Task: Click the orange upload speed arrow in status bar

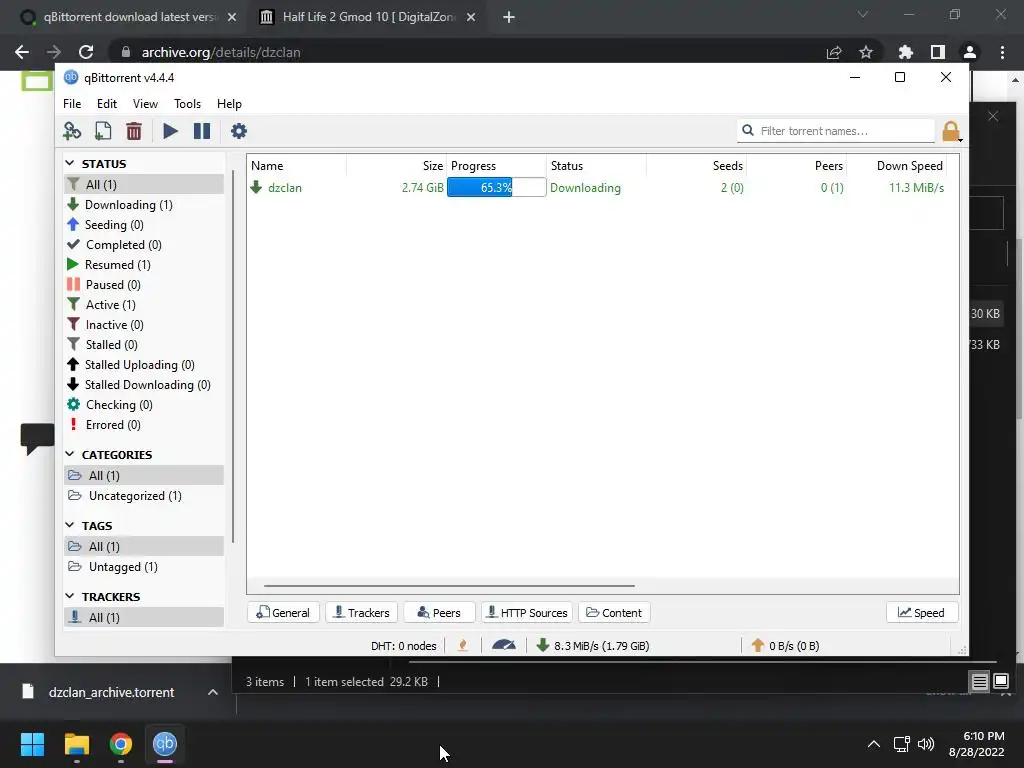Action: [758, 645]
